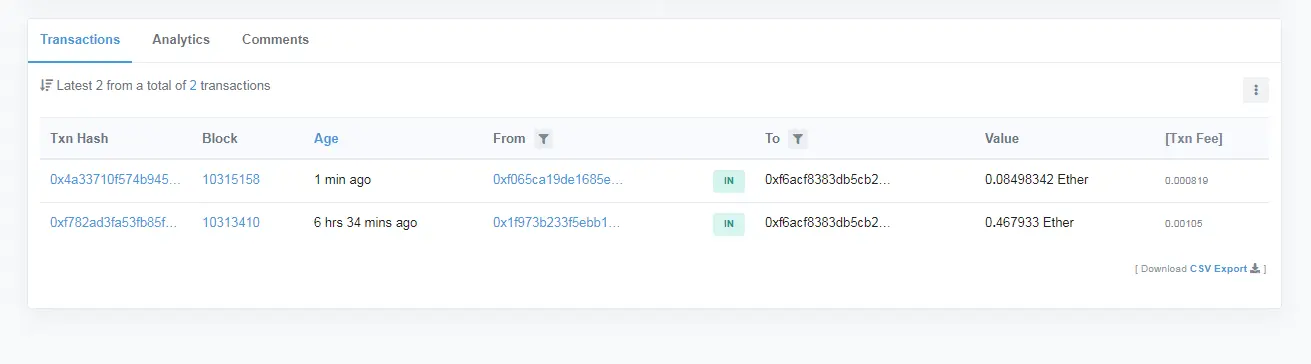Open sender address 0x1f973b233f5ebb1…

coord(557,223)
